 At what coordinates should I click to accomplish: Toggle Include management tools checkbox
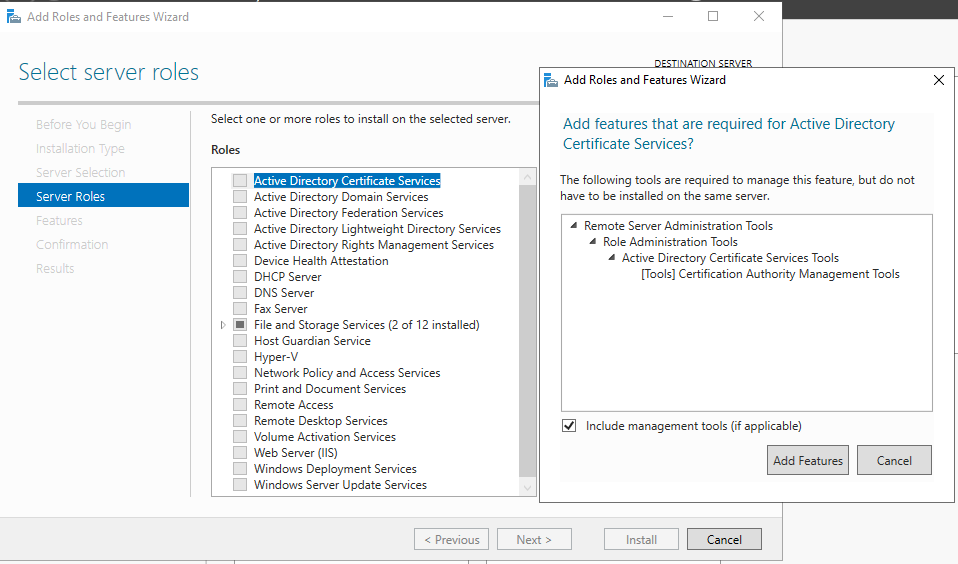[569, 426]
